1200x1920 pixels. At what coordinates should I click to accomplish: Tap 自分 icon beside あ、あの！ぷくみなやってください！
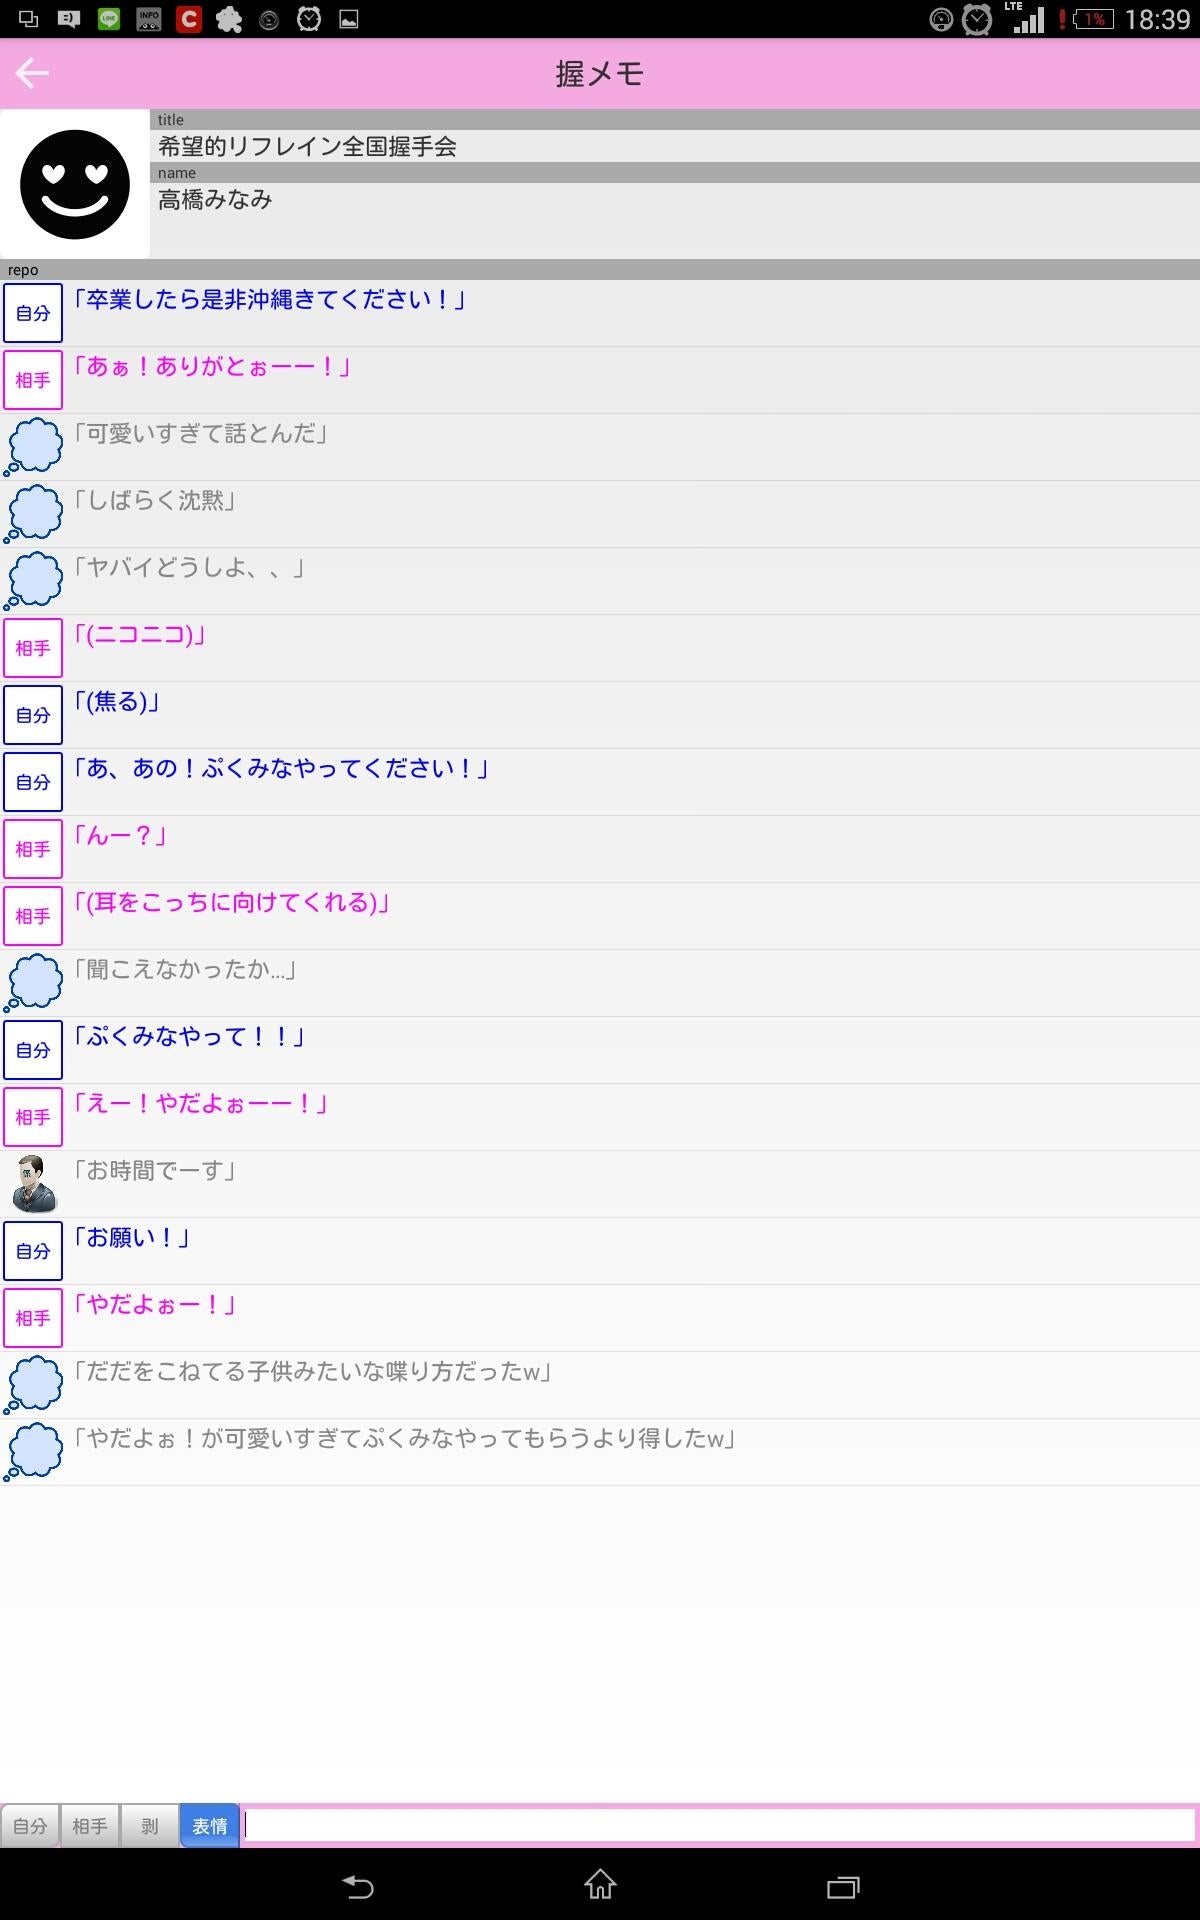[33, 782]
